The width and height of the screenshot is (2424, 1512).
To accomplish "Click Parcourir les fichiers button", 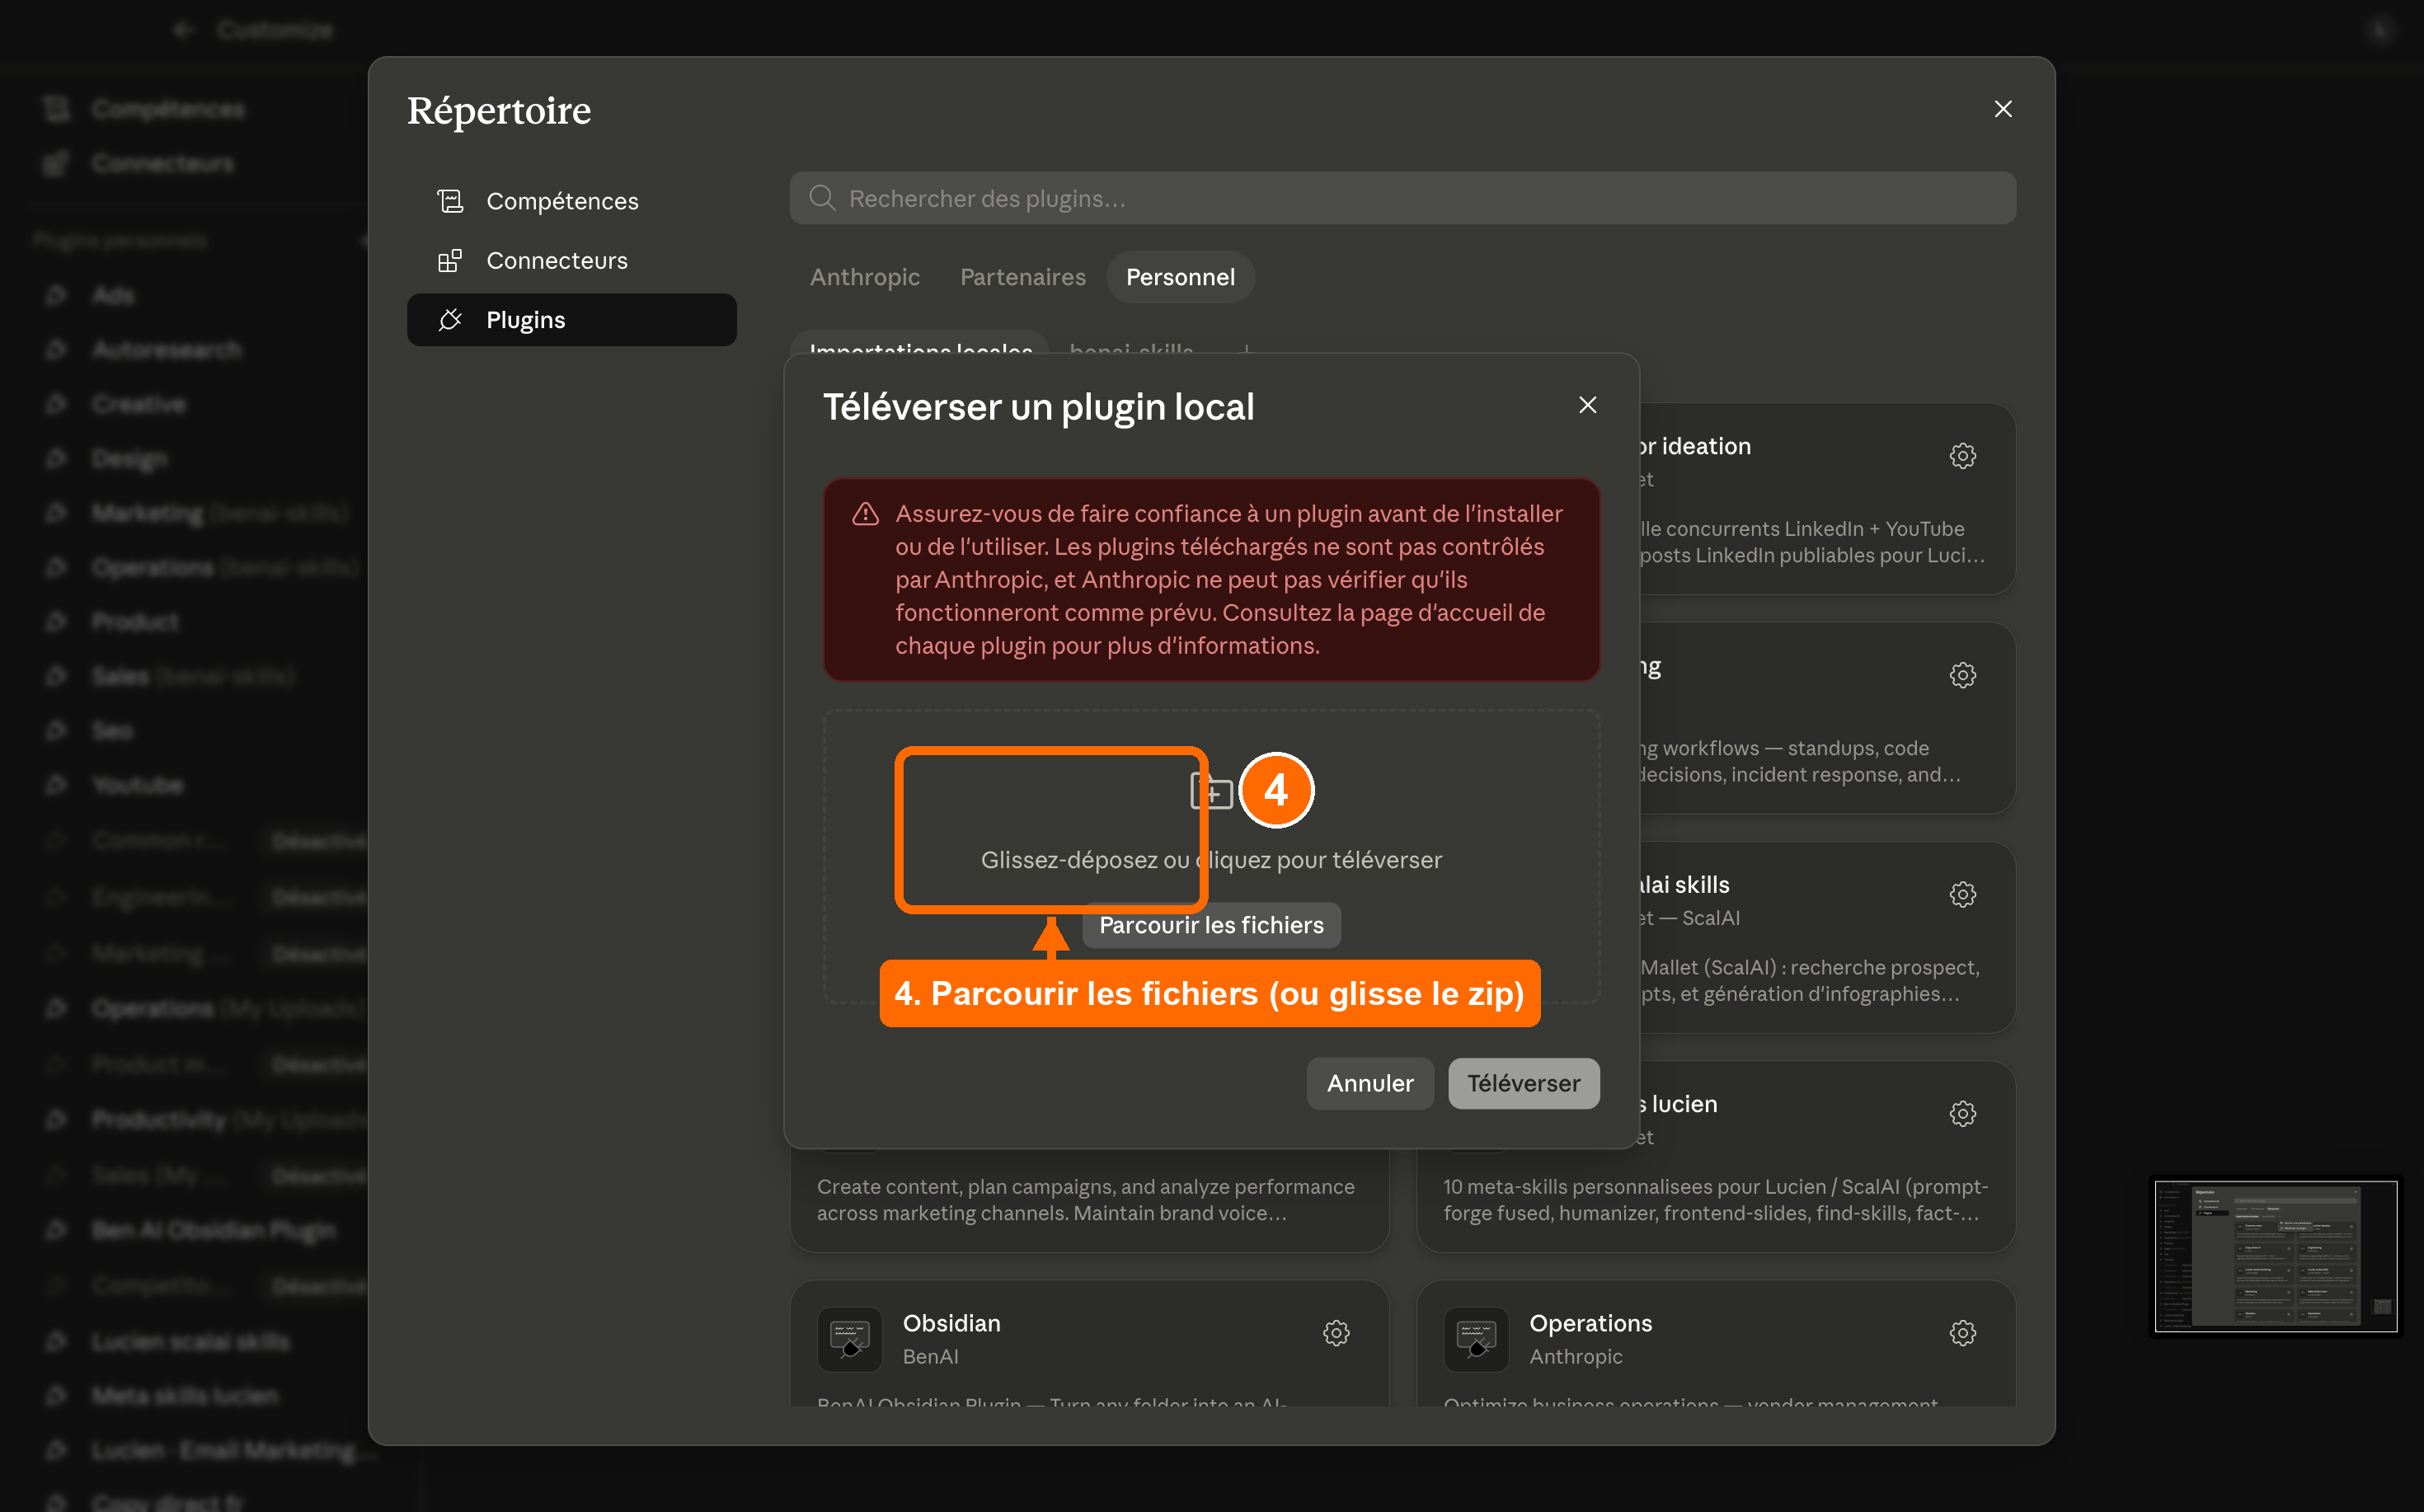I will coord(1211,925).
